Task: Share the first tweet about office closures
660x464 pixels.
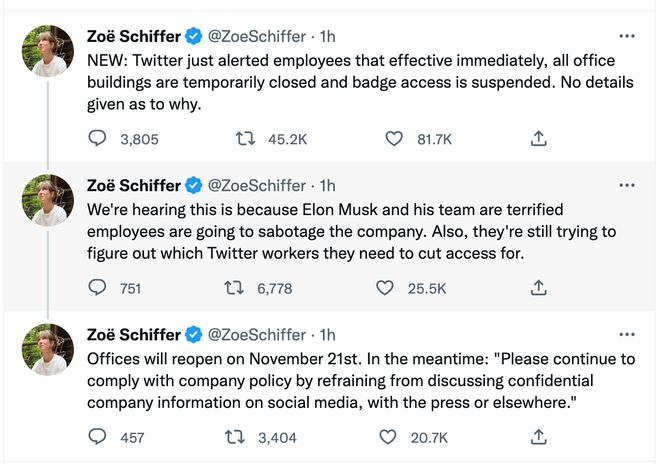Action: 538,139
